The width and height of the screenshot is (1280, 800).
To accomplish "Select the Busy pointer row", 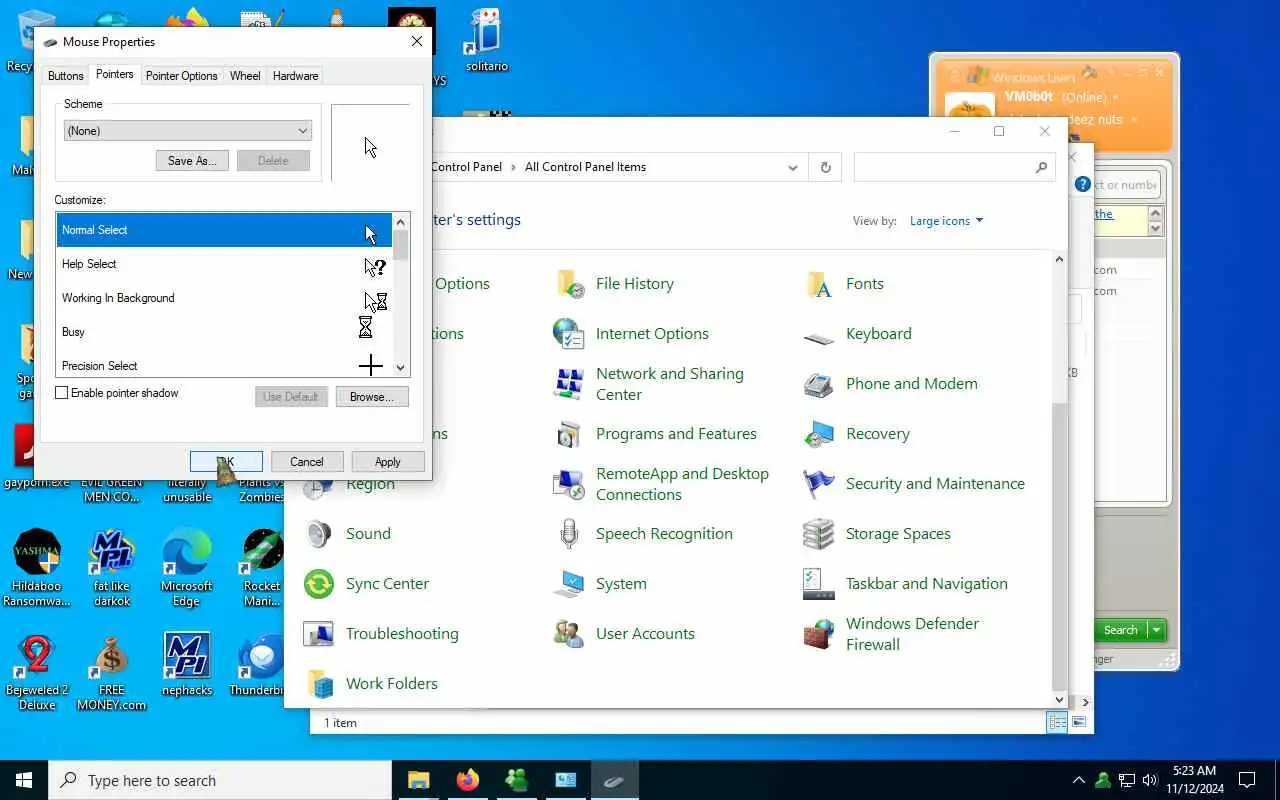I will [224, 332].
